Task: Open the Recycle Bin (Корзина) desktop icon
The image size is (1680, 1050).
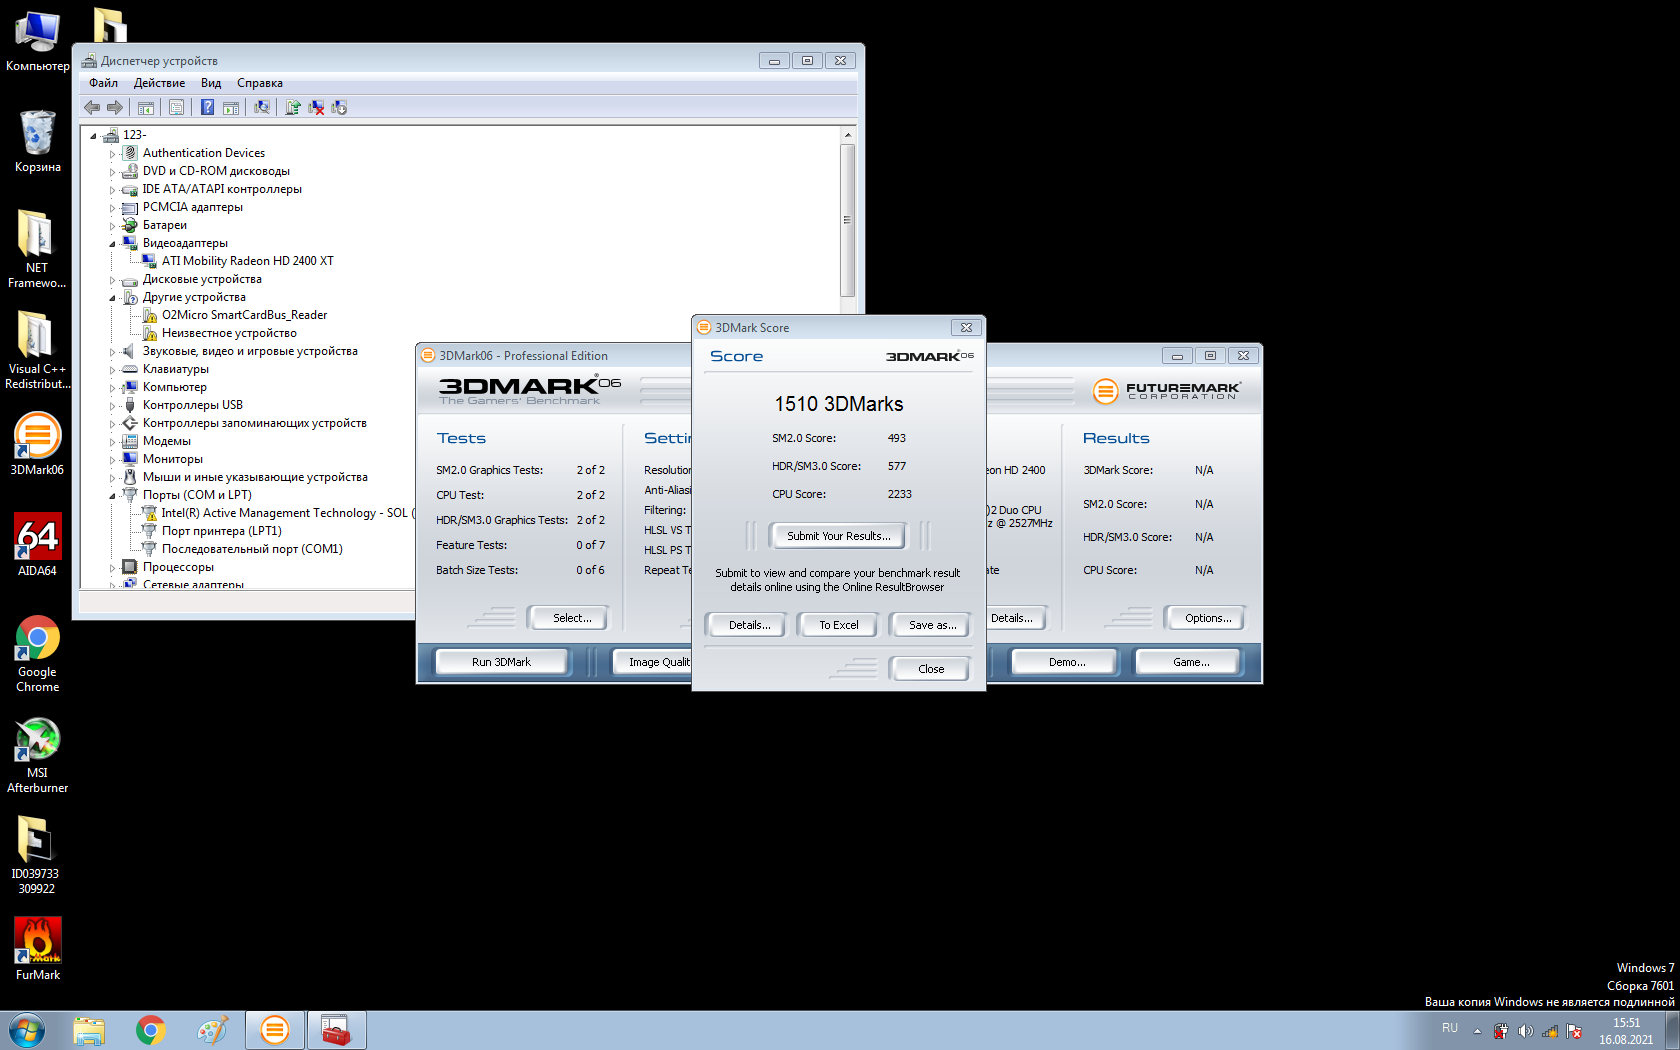Action: [x=37, y=141]
